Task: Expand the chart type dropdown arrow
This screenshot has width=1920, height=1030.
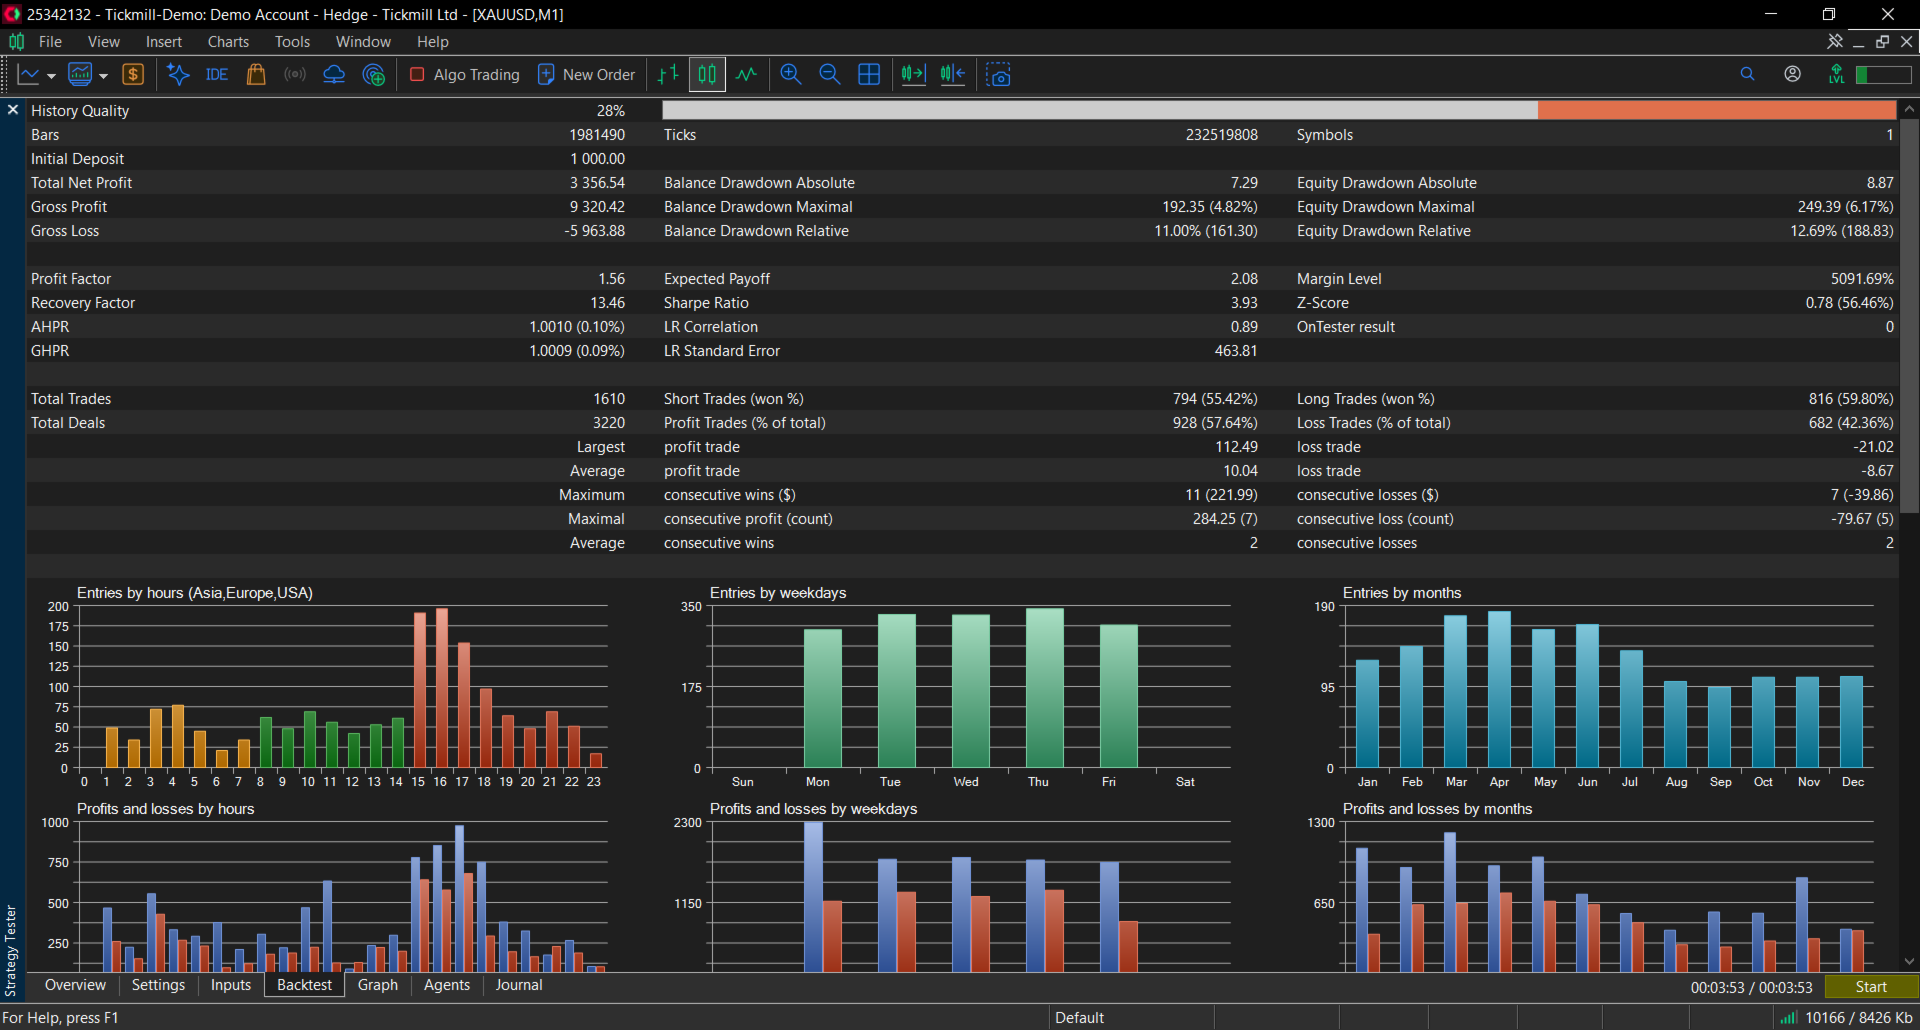Action: [52, 76]
